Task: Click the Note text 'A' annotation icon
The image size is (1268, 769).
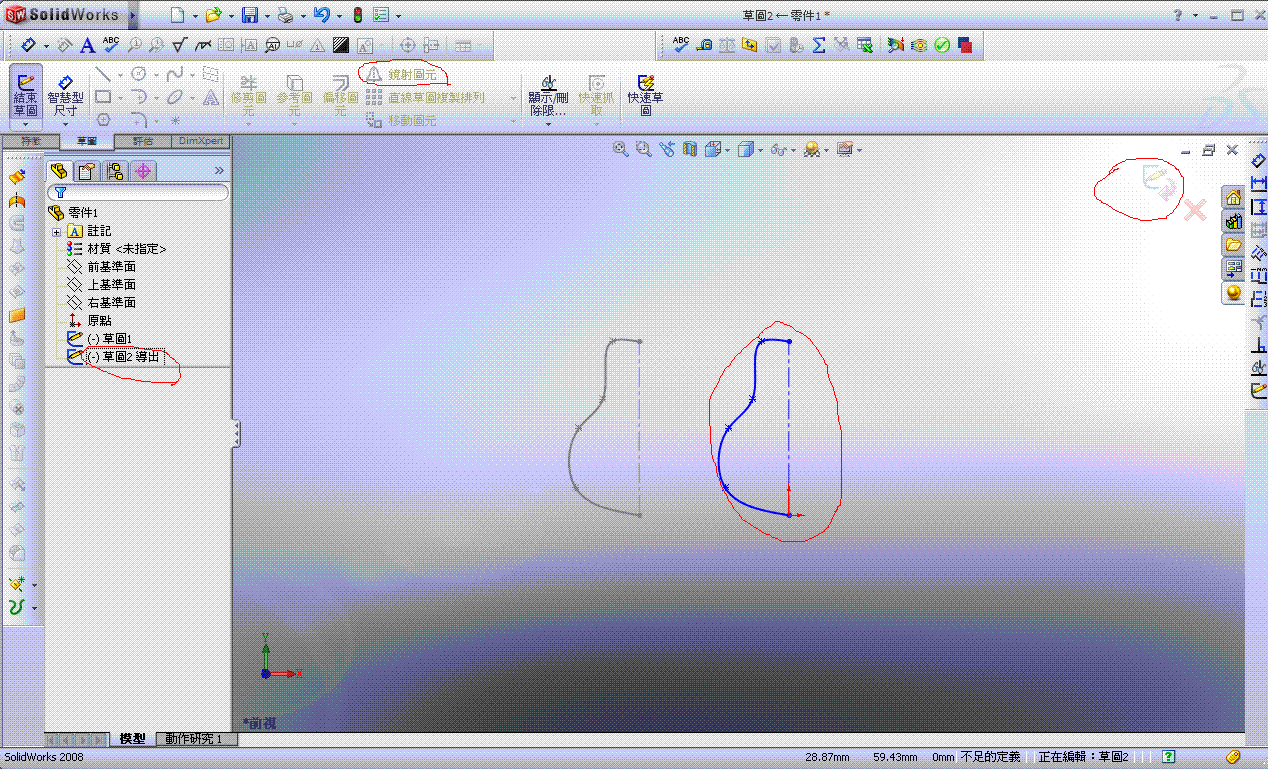Action: click(x=87, y=45)
